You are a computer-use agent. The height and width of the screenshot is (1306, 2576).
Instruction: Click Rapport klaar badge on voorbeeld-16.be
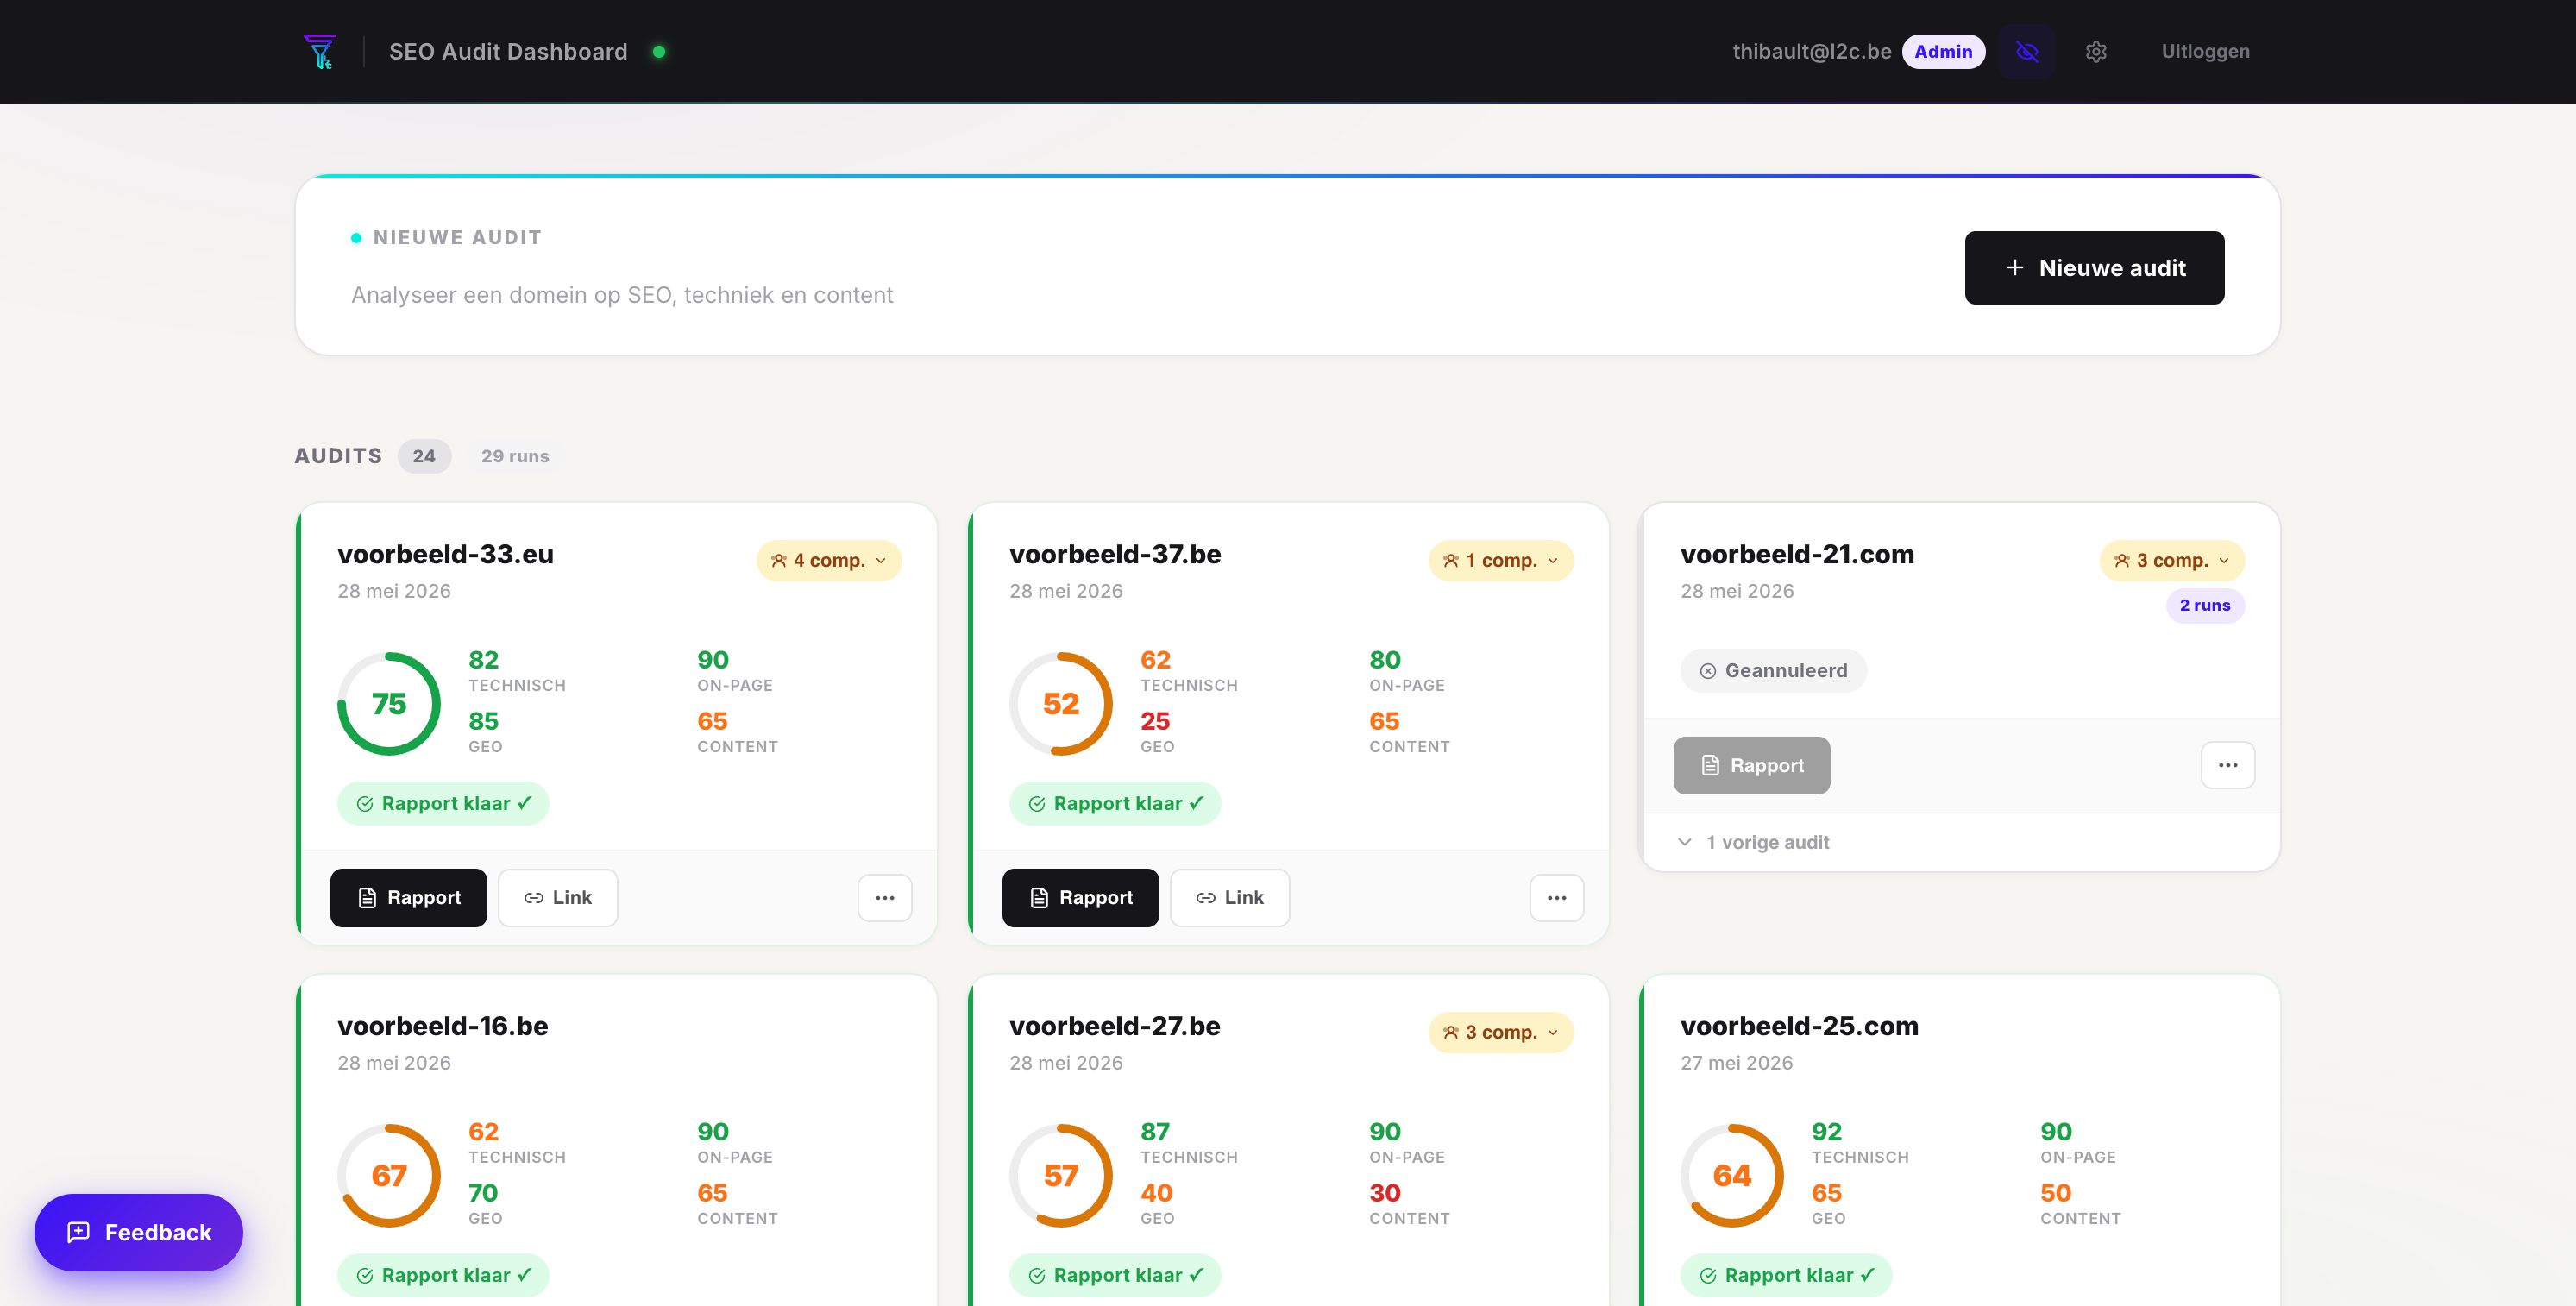(443, 1275)
